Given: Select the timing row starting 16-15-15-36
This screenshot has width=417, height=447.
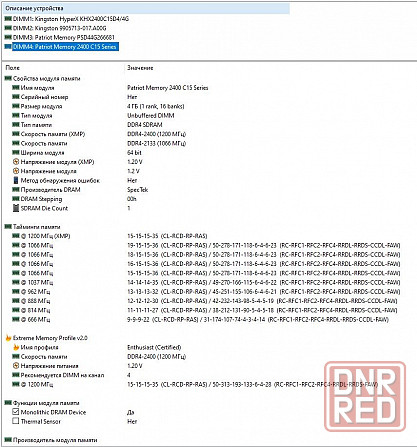Looking at the screenshot, I should [263, 264].
